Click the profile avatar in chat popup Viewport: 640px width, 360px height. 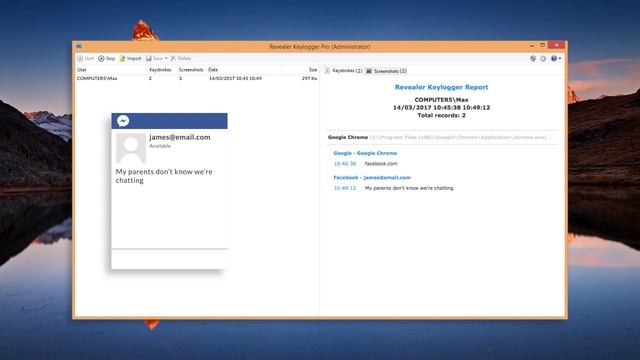131,148
